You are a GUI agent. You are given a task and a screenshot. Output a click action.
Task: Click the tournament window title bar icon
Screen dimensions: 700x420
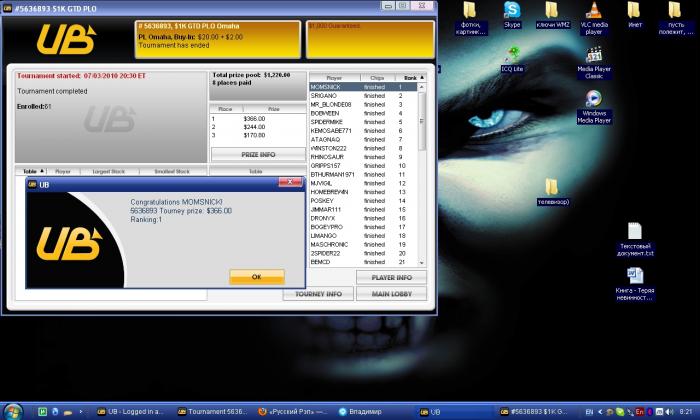tap(7, 8)
